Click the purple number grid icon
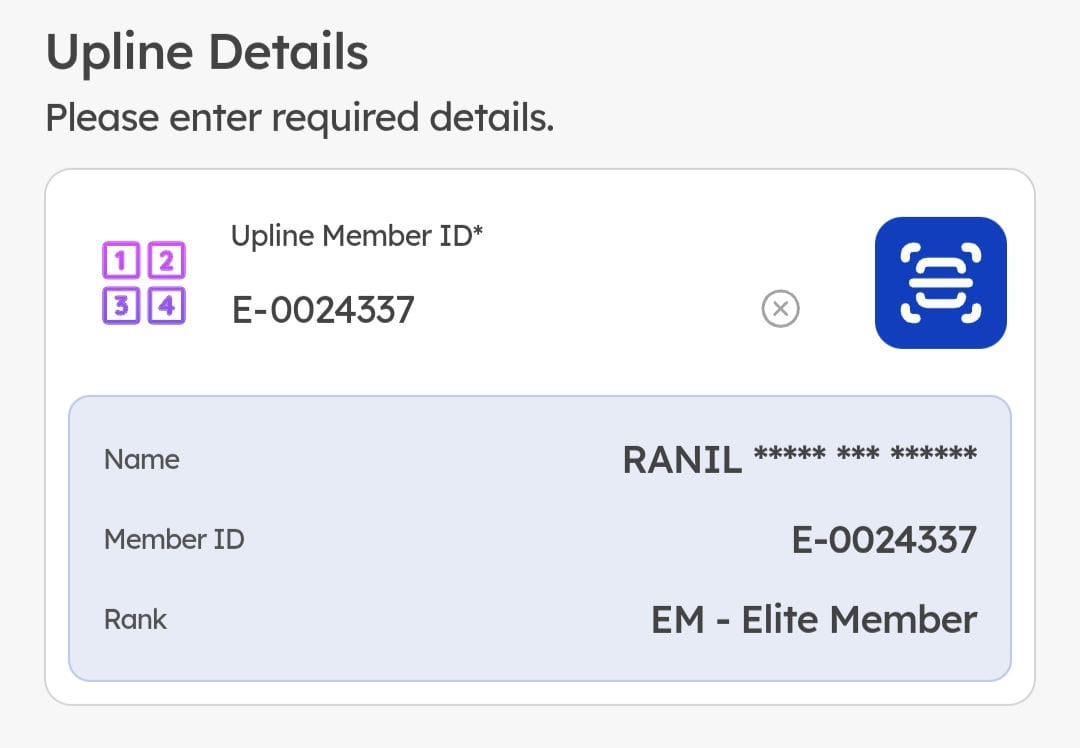 click(144, 283)
